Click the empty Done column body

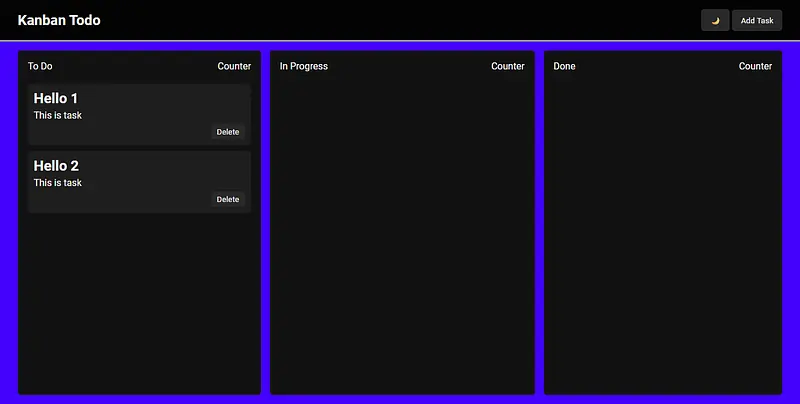662,240
